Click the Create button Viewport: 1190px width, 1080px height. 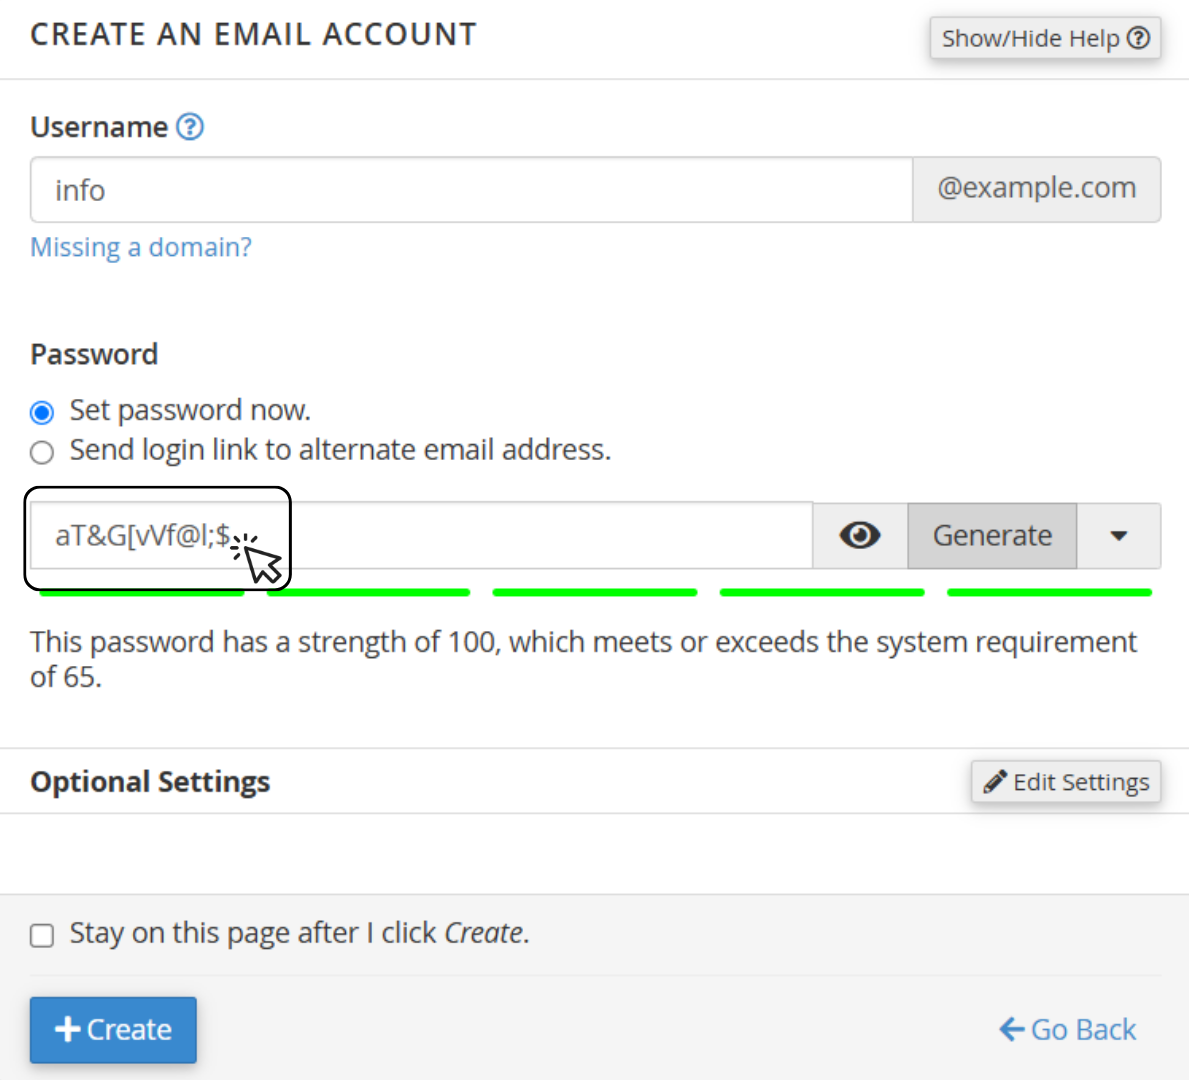coord(113,1030)
